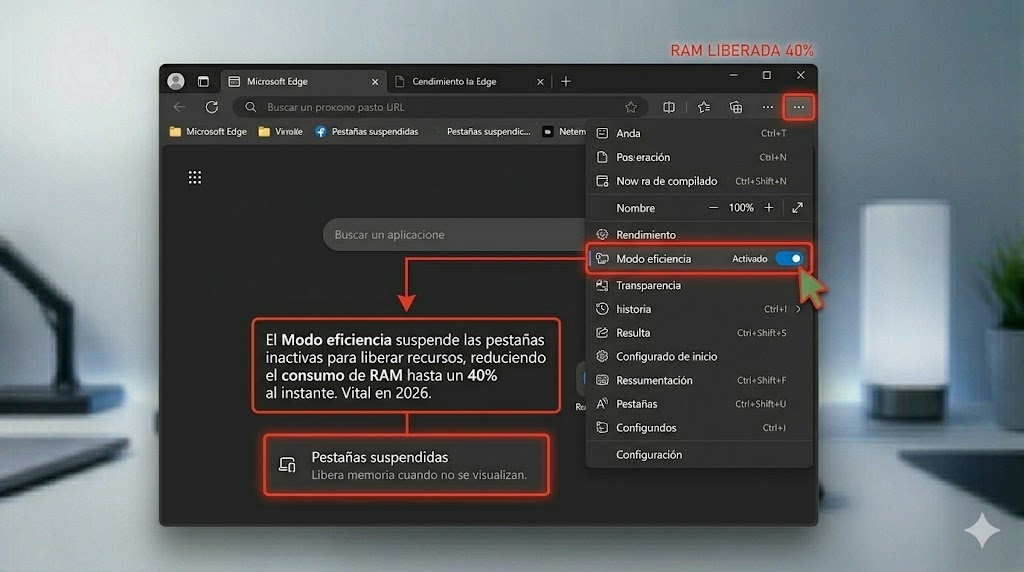
Task: Open the highlighted Settings and more menu
Action: coord(799,107)
